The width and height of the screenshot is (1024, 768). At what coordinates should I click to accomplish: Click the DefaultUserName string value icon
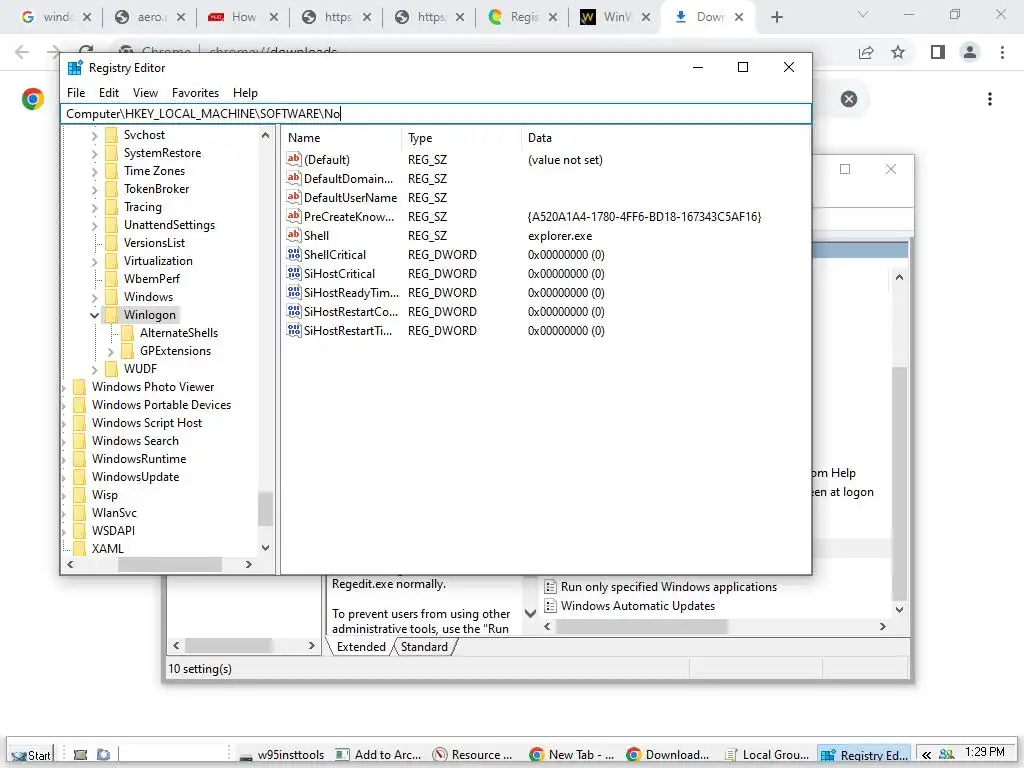pos(294,197)
